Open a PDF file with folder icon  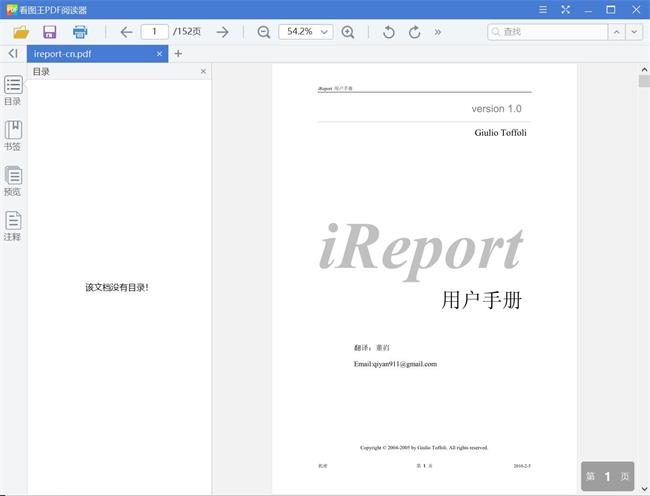[21, 32]
